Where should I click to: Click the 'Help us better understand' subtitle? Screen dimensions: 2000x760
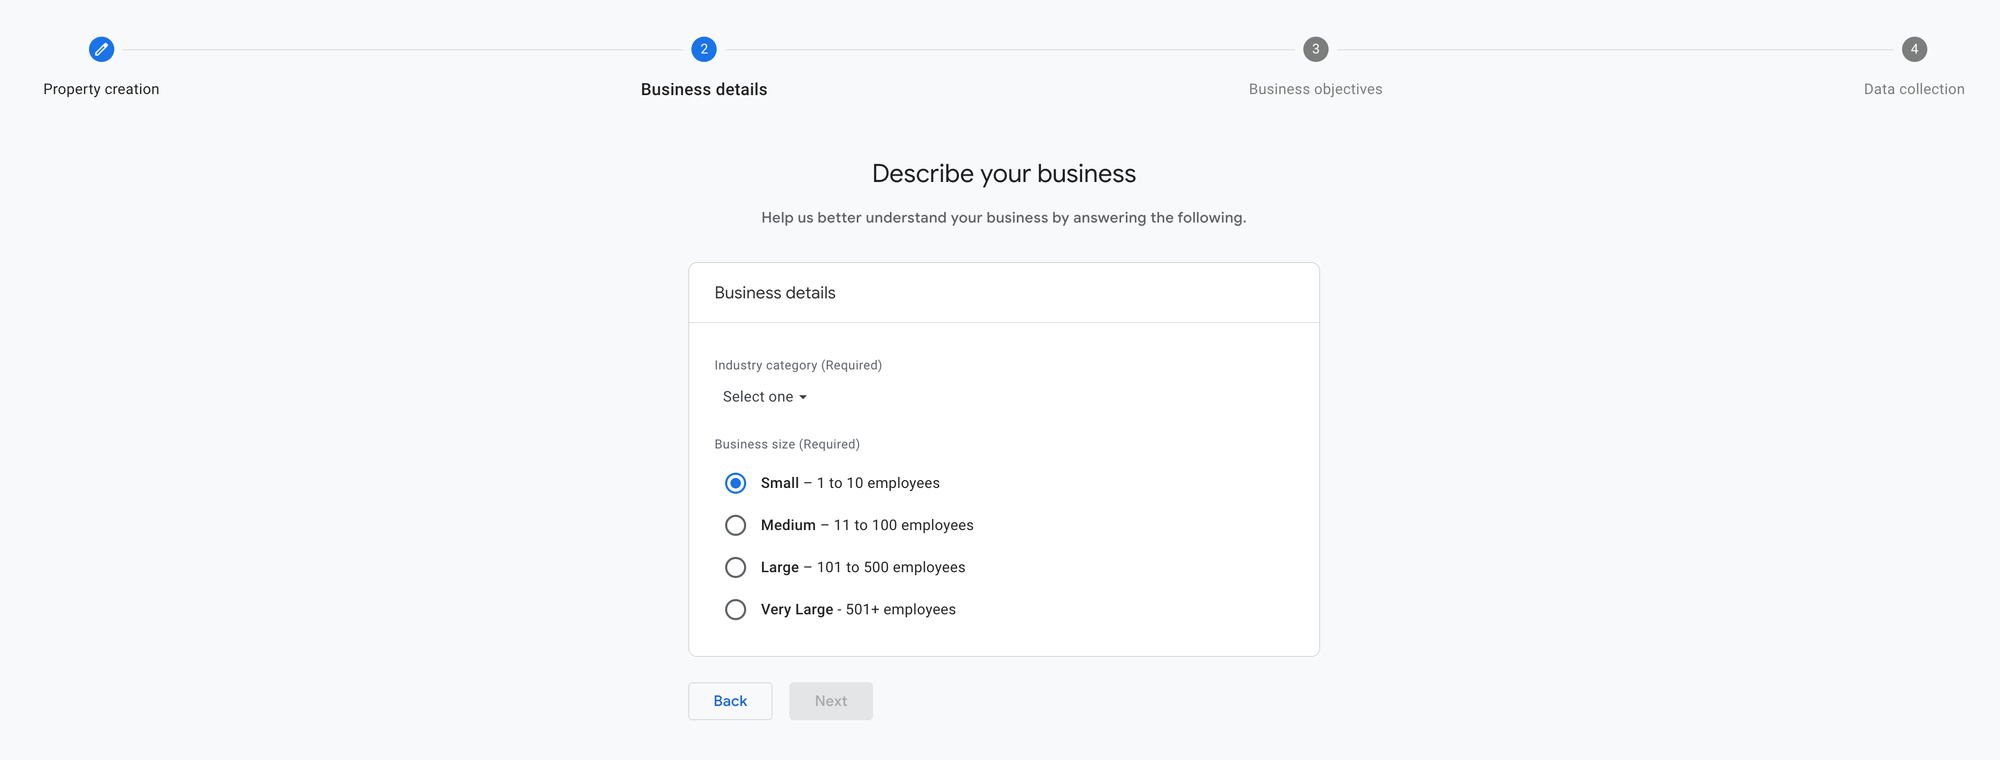(1004, 218)
